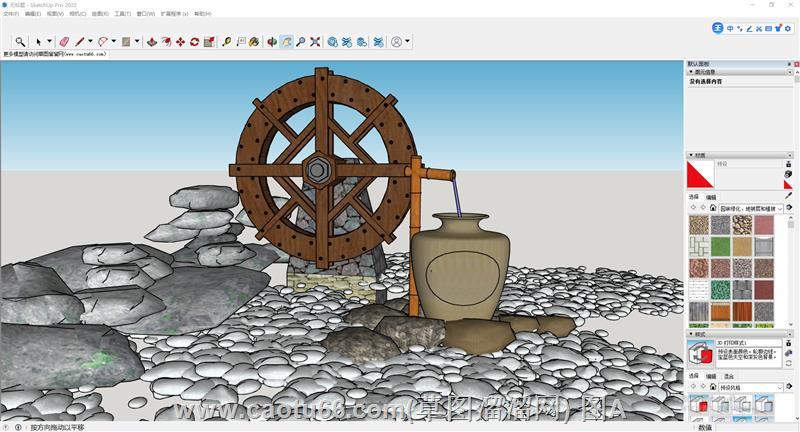Open Rectangle tool variant dropdown arrow
The width and height of the screenshot is (800, 432).
tap(137, 42)
